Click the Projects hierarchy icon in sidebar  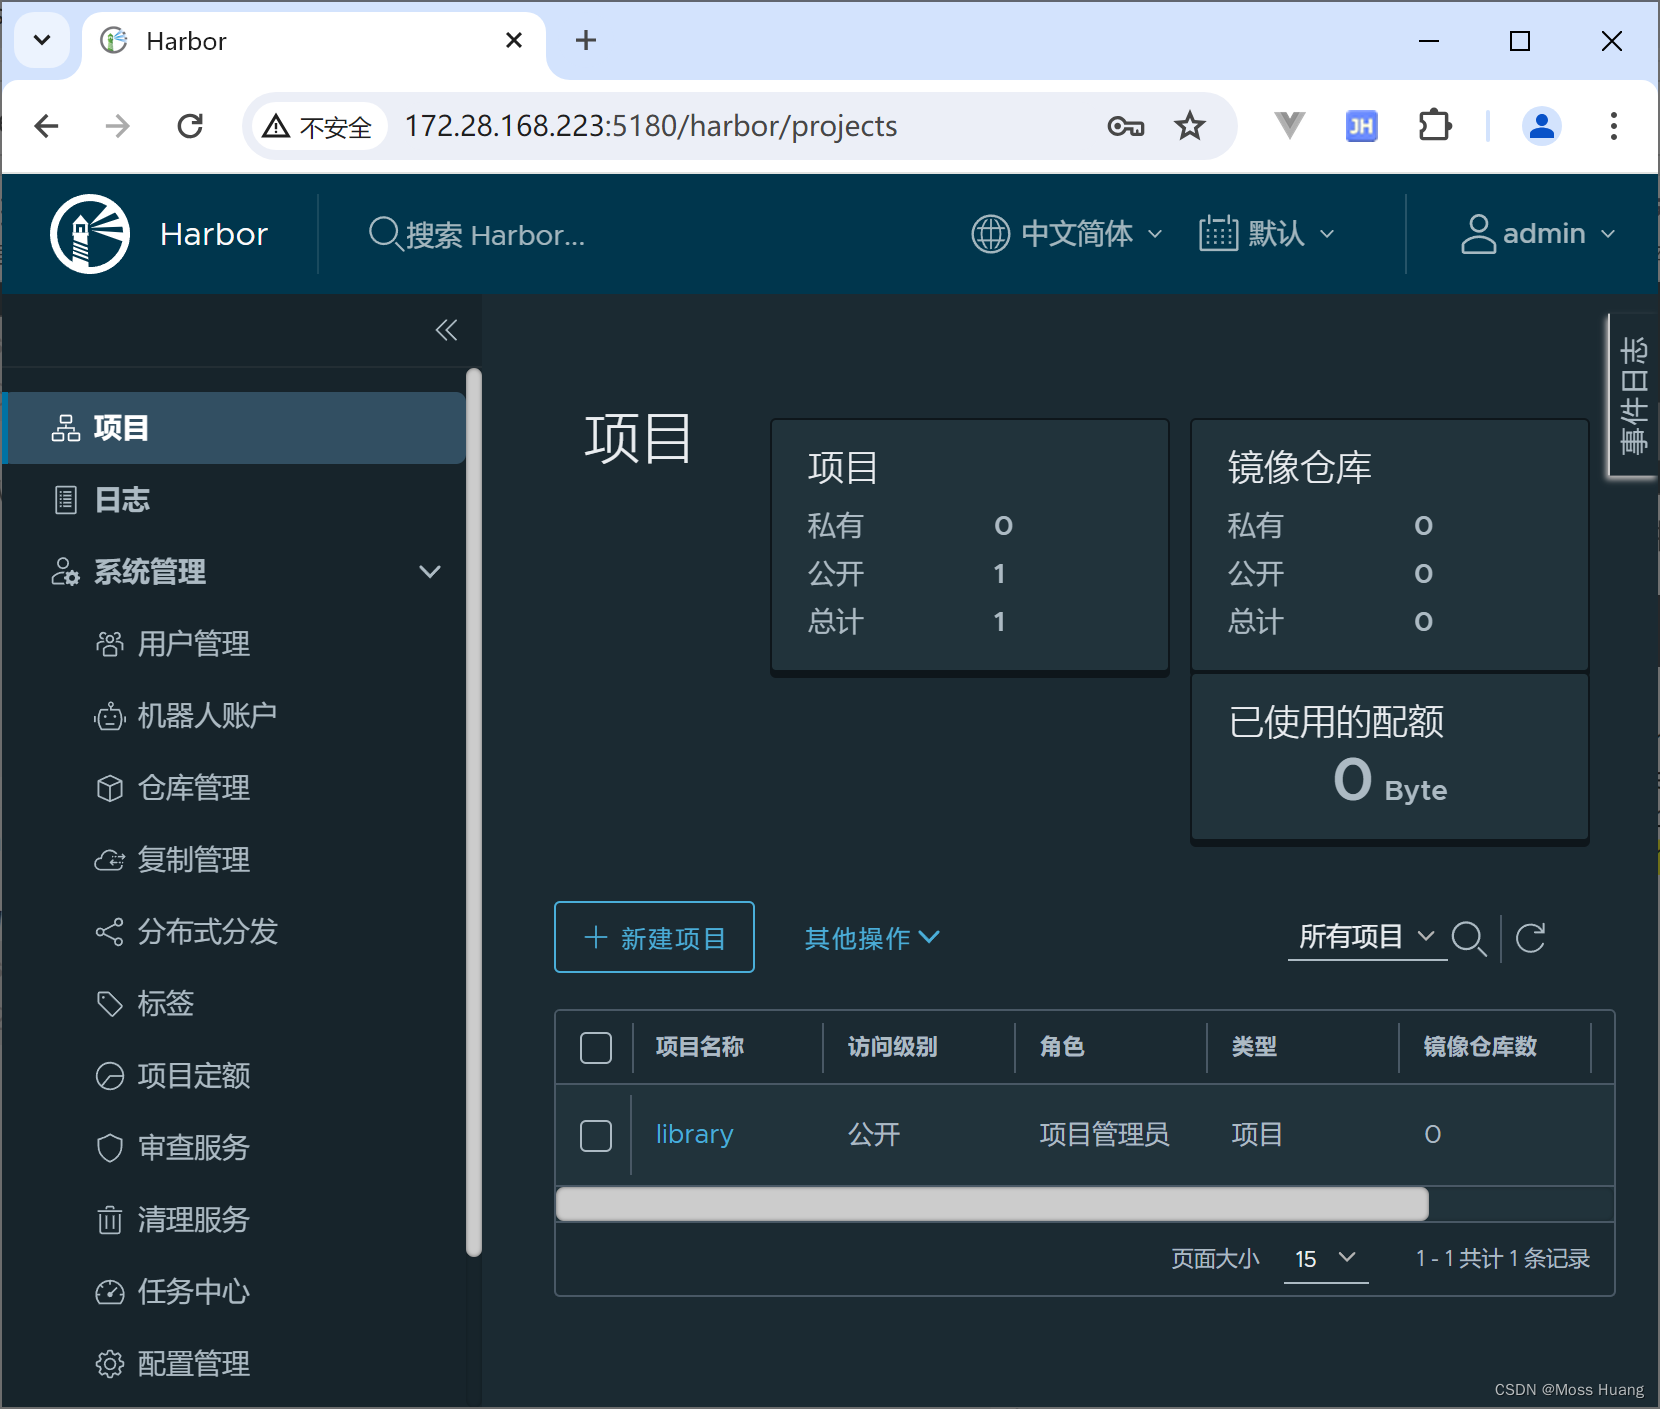click(x=66, y=428)
